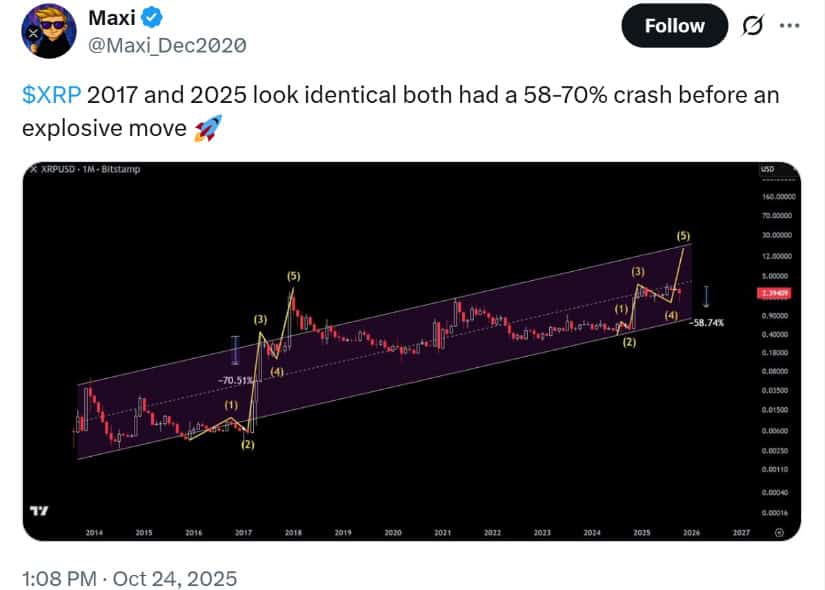Click the -70.51% crash label
The width and height of the screenshot is (825, 590).
pos(239,381)
